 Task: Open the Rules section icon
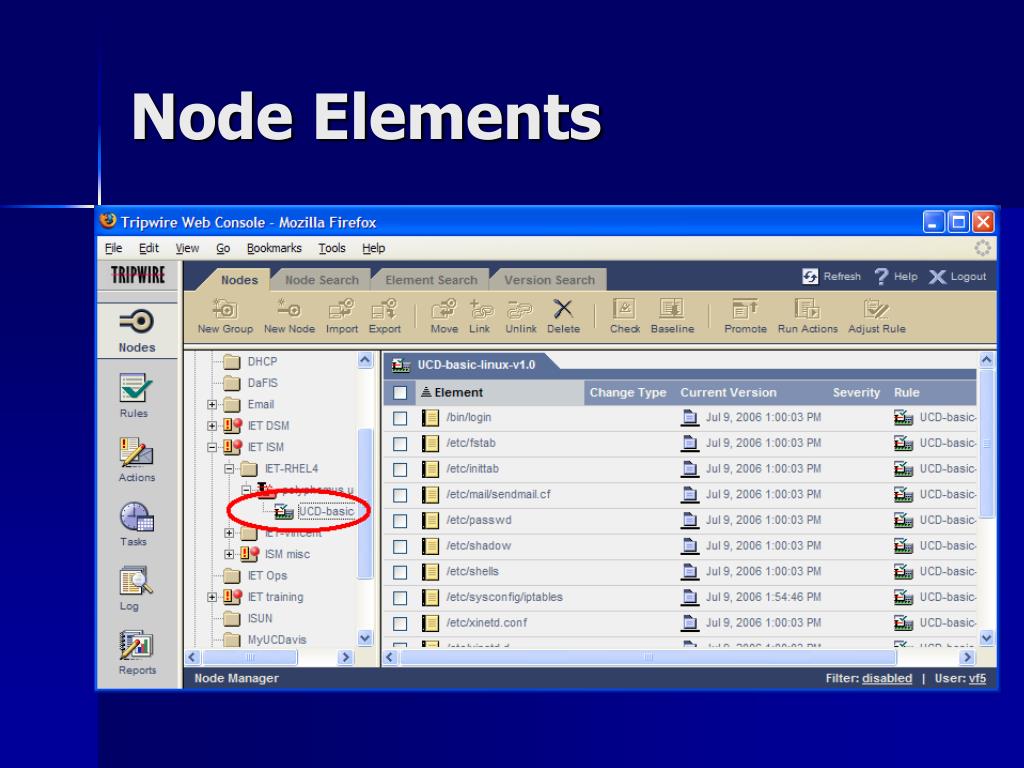[x=135, y=387]
